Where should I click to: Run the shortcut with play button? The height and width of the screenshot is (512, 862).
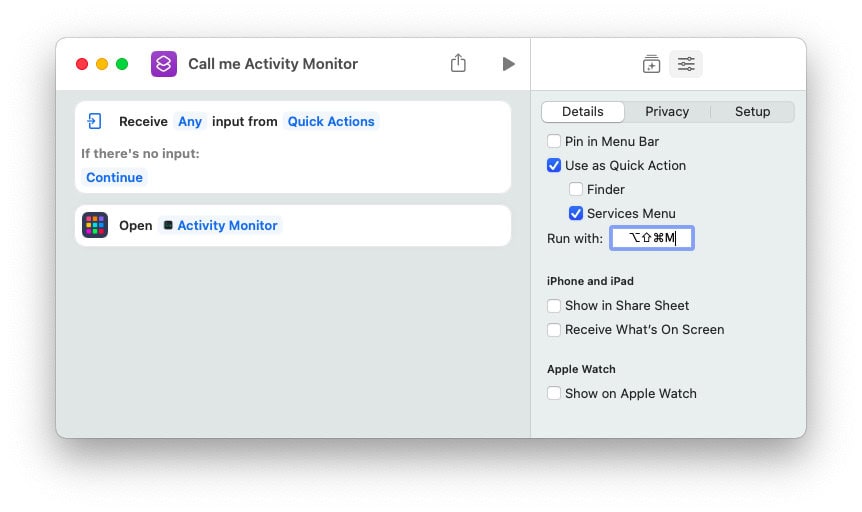(509, 64)
